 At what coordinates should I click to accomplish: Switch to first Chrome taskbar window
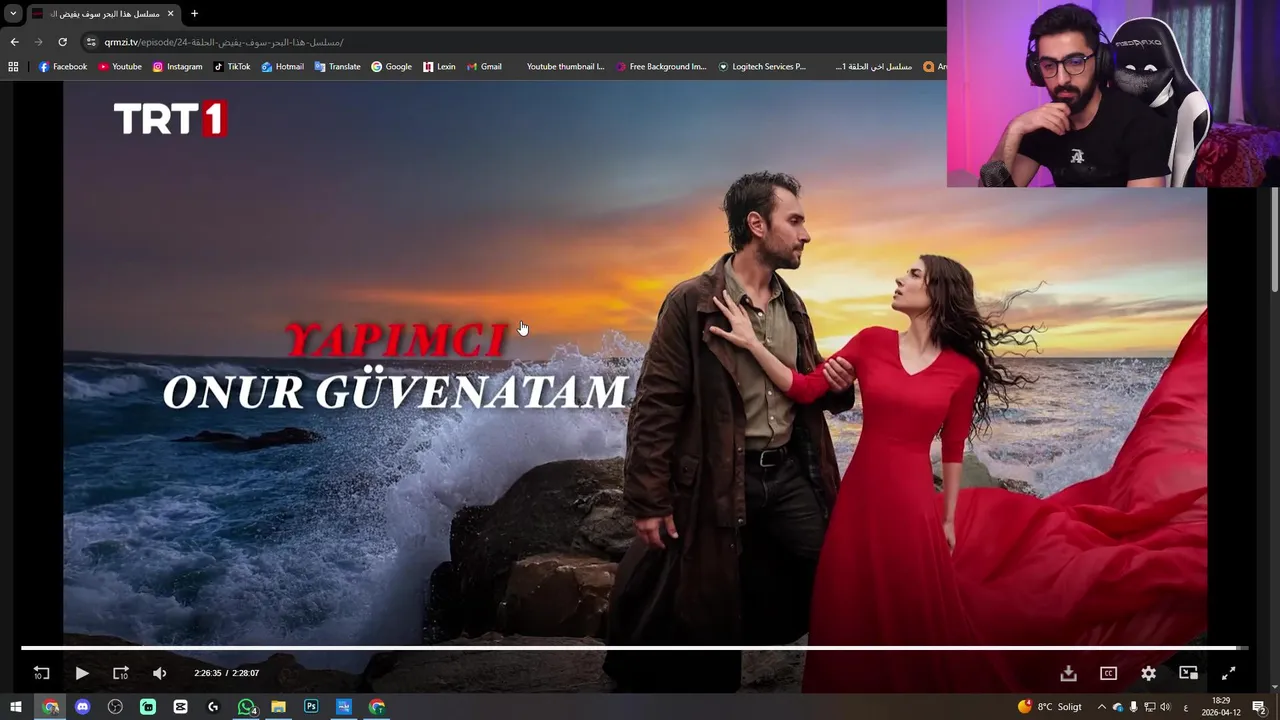50,707
